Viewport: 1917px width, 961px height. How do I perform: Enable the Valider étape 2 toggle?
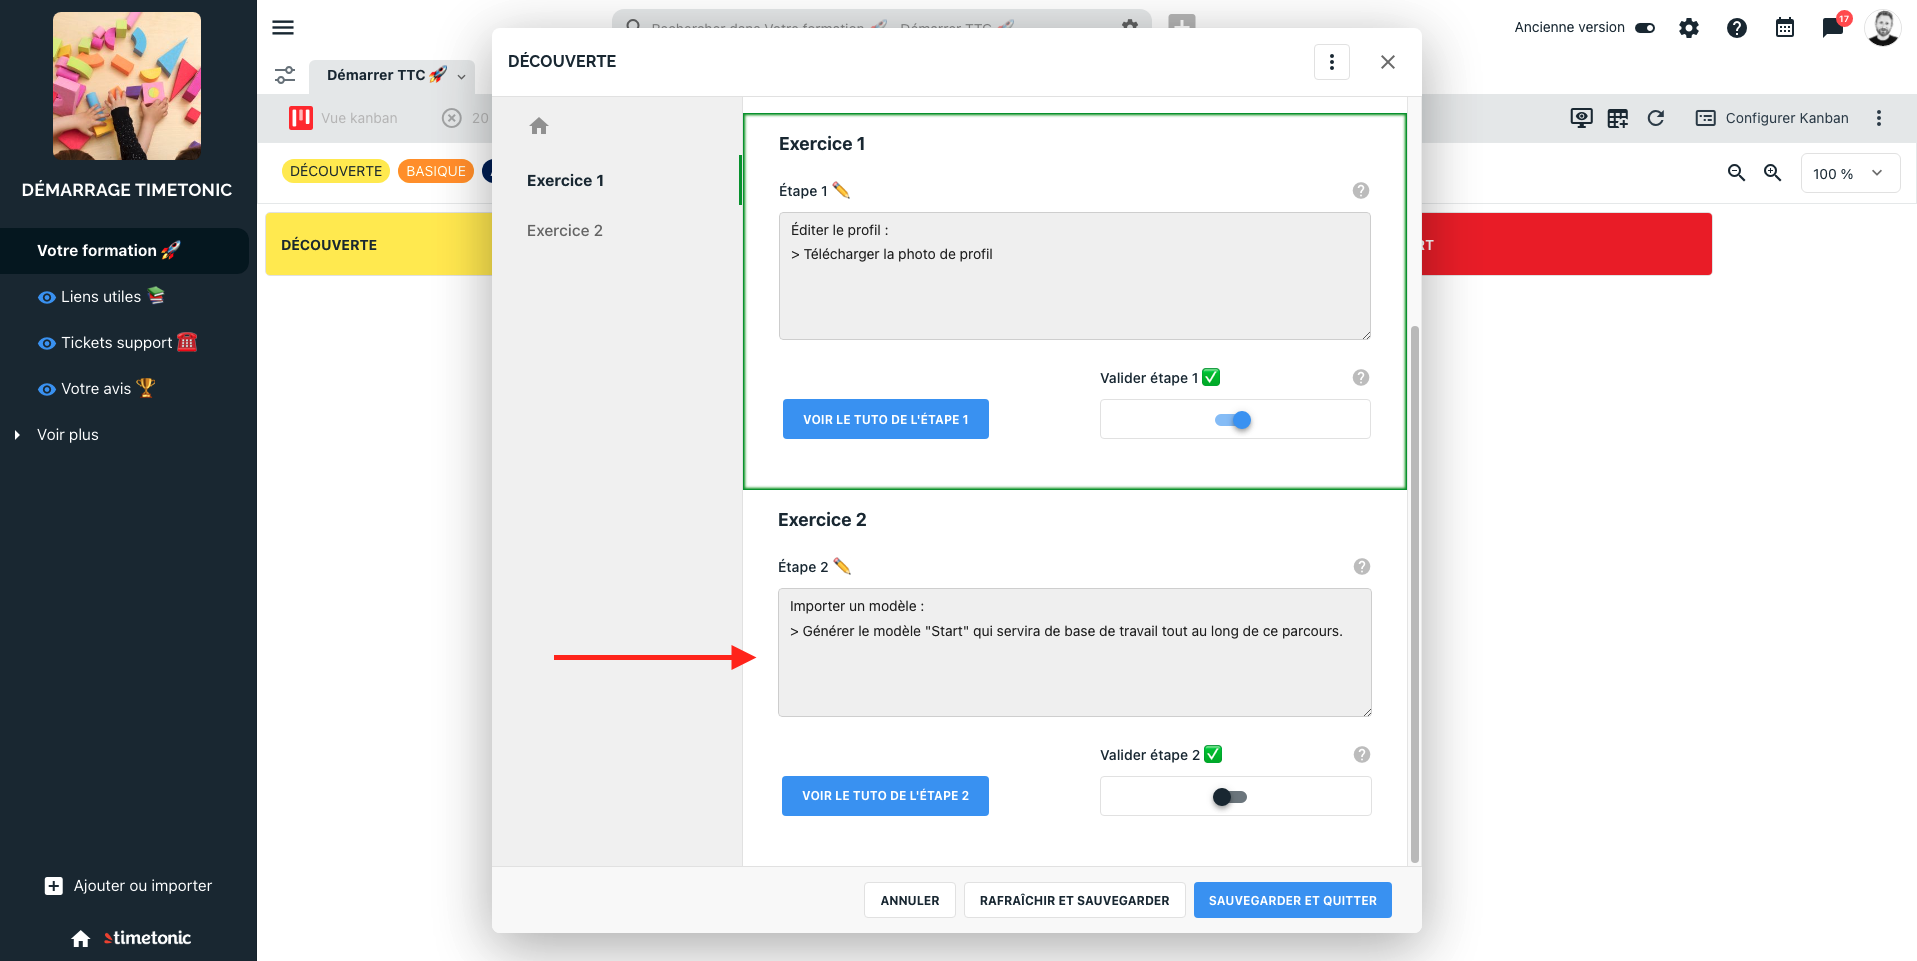coord(1230,797)
